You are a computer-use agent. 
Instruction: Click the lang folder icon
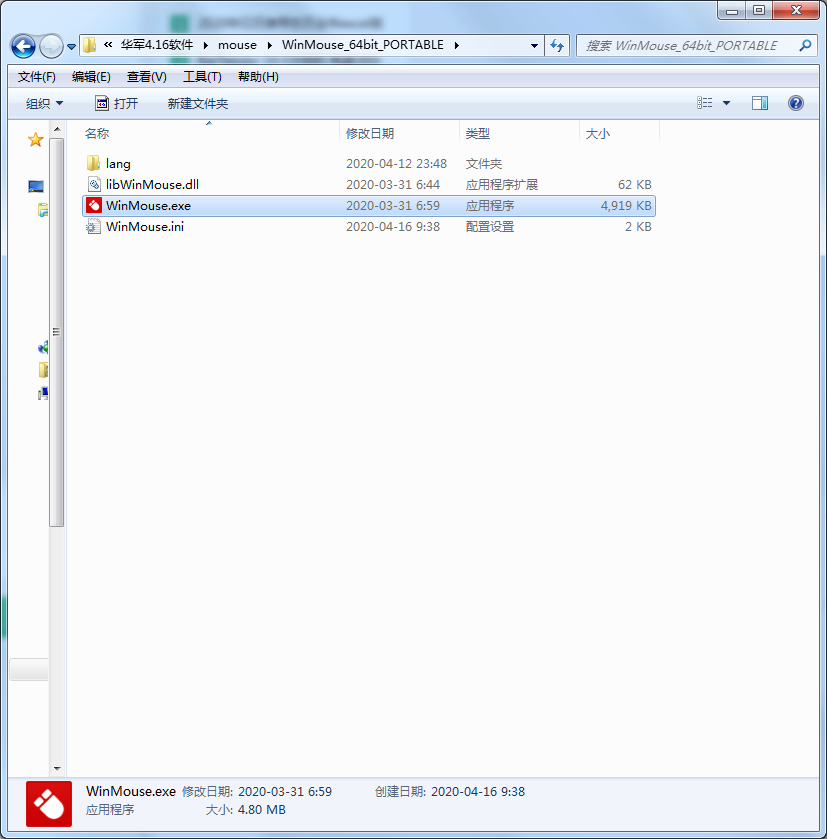pos(93,164)
